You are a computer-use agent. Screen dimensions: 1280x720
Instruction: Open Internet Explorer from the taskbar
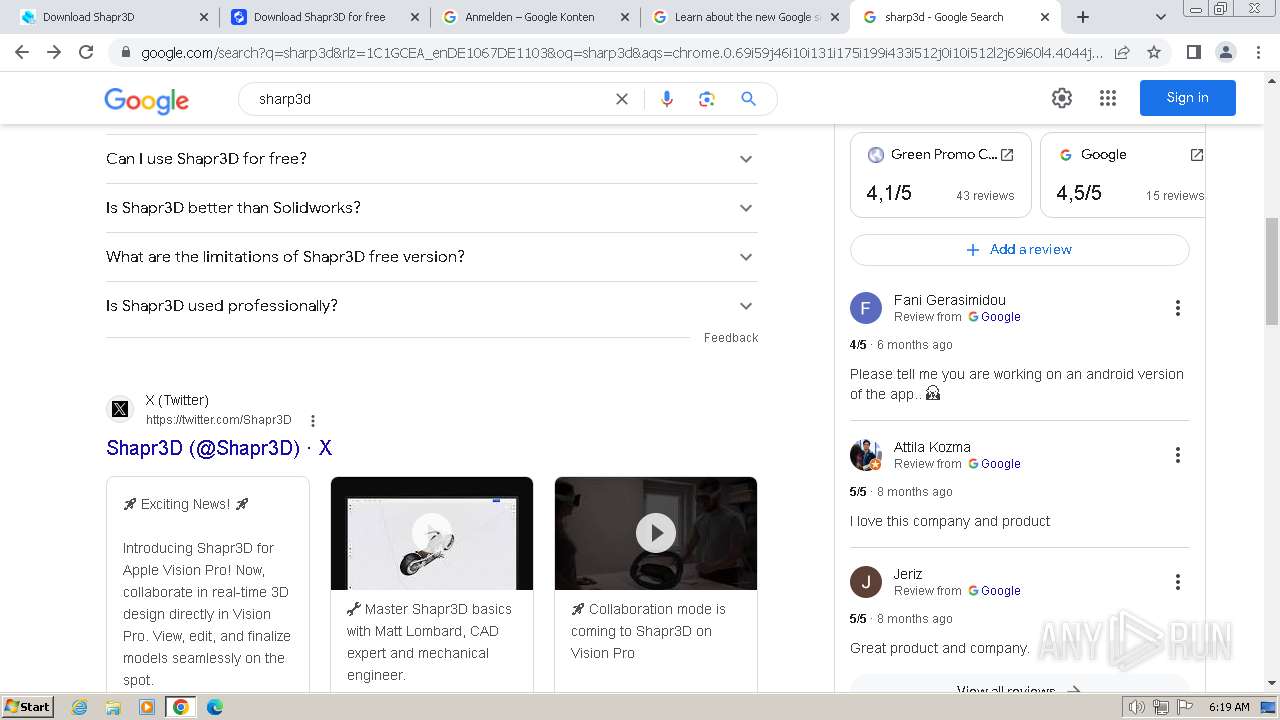[x=80, y=707]
